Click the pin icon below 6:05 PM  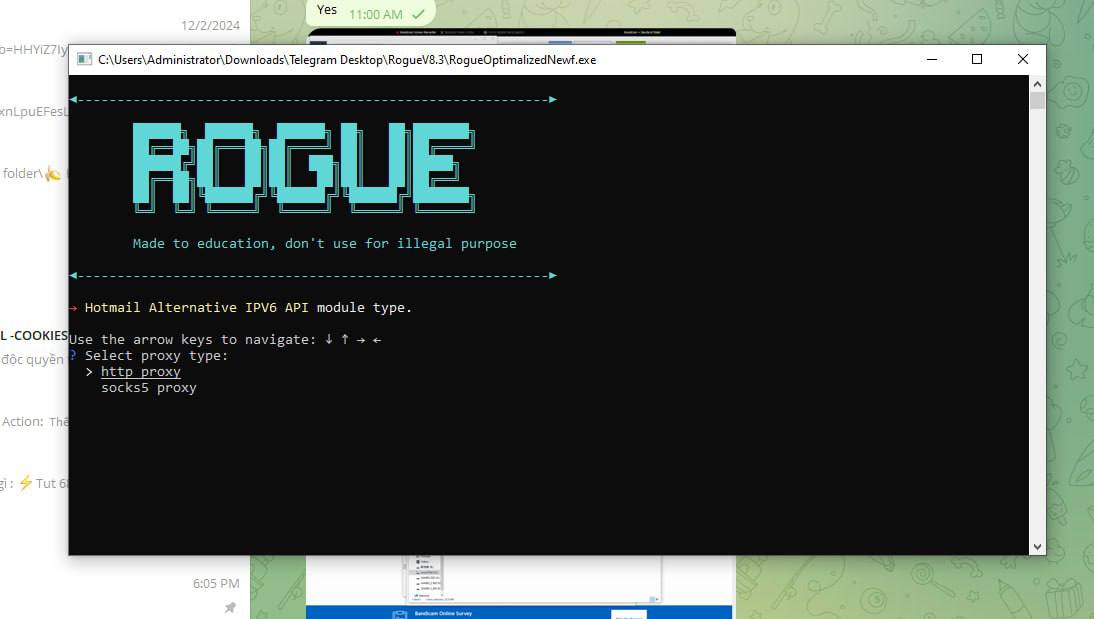pos(230,607)
